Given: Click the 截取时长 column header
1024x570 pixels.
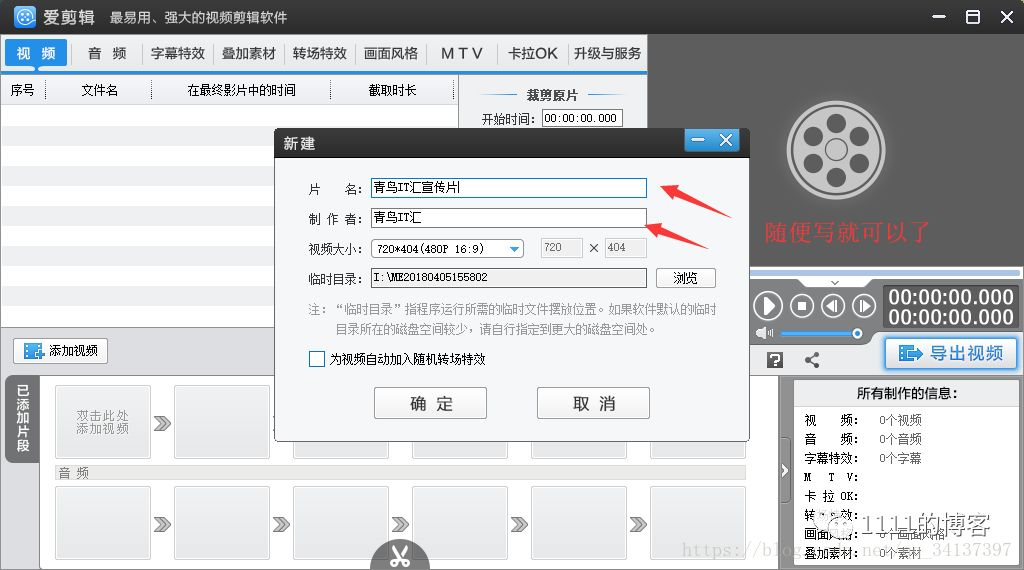Looking at the screenshot, I should [392, 90].
